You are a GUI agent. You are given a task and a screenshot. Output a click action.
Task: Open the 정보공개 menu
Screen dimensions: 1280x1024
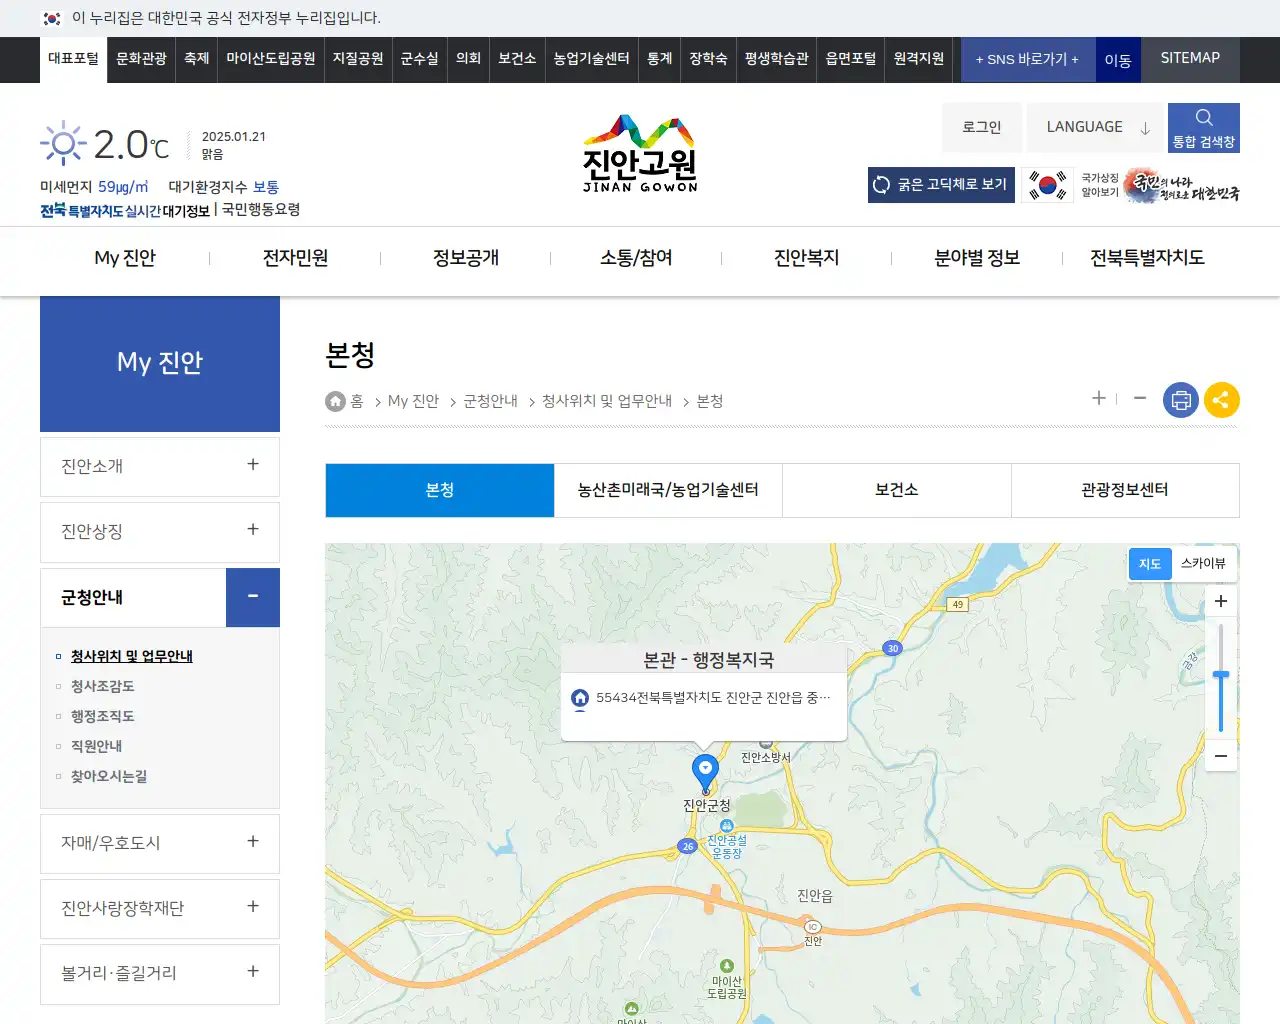(464, 257)
